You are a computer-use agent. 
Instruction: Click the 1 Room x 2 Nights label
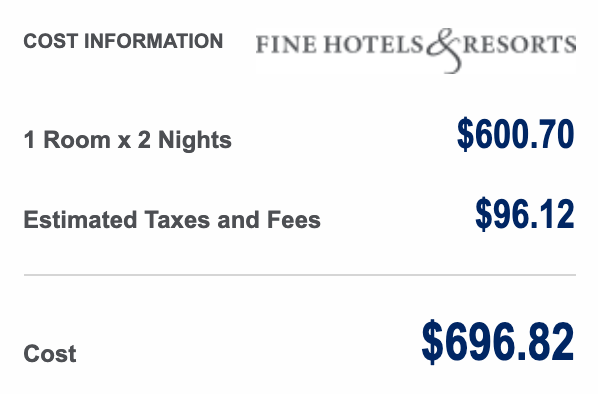[127, 140]
